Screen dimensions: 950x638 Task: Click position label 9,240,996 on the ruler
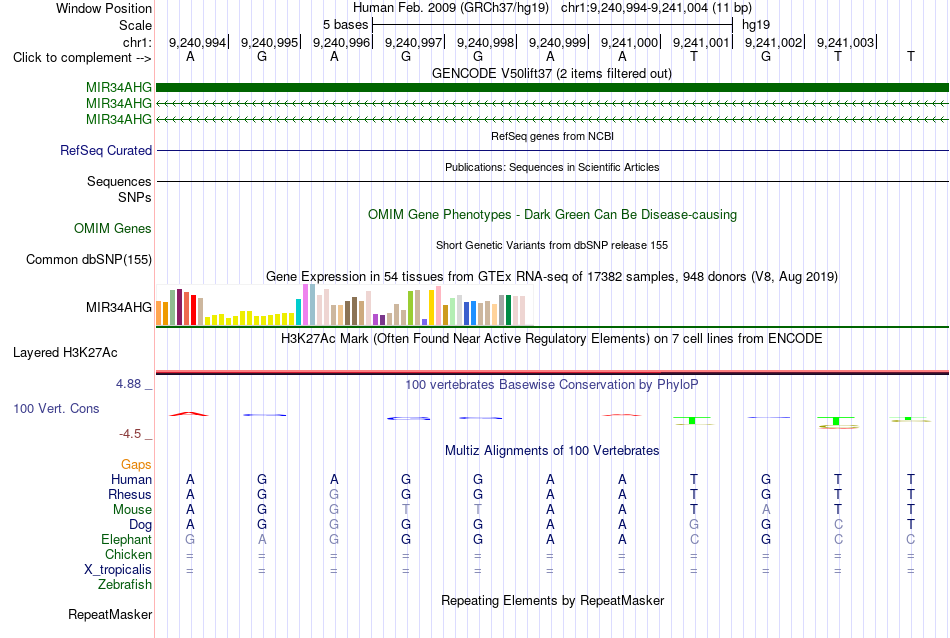click(341, 42)
